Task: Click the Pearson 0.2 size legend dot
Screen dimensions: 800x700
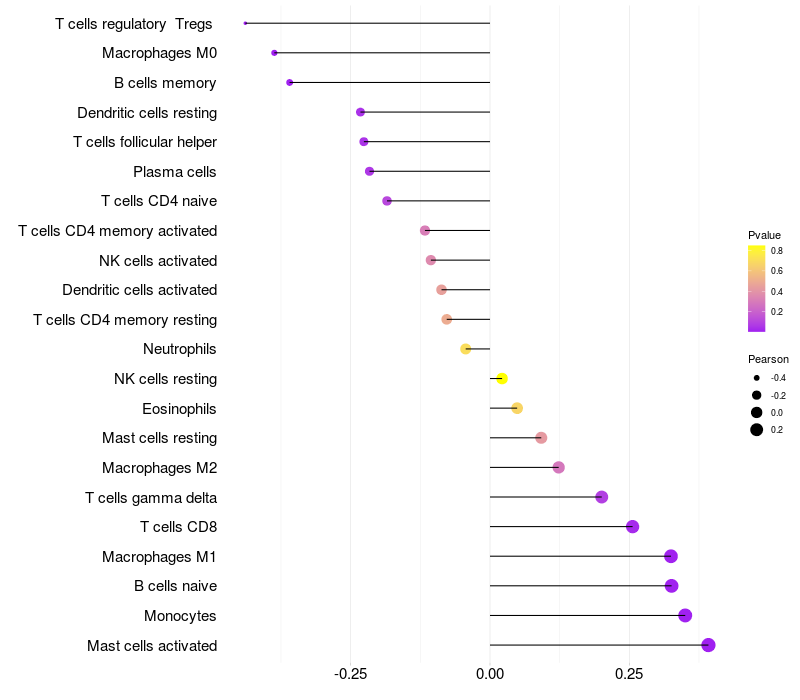Action: [757, 430]
